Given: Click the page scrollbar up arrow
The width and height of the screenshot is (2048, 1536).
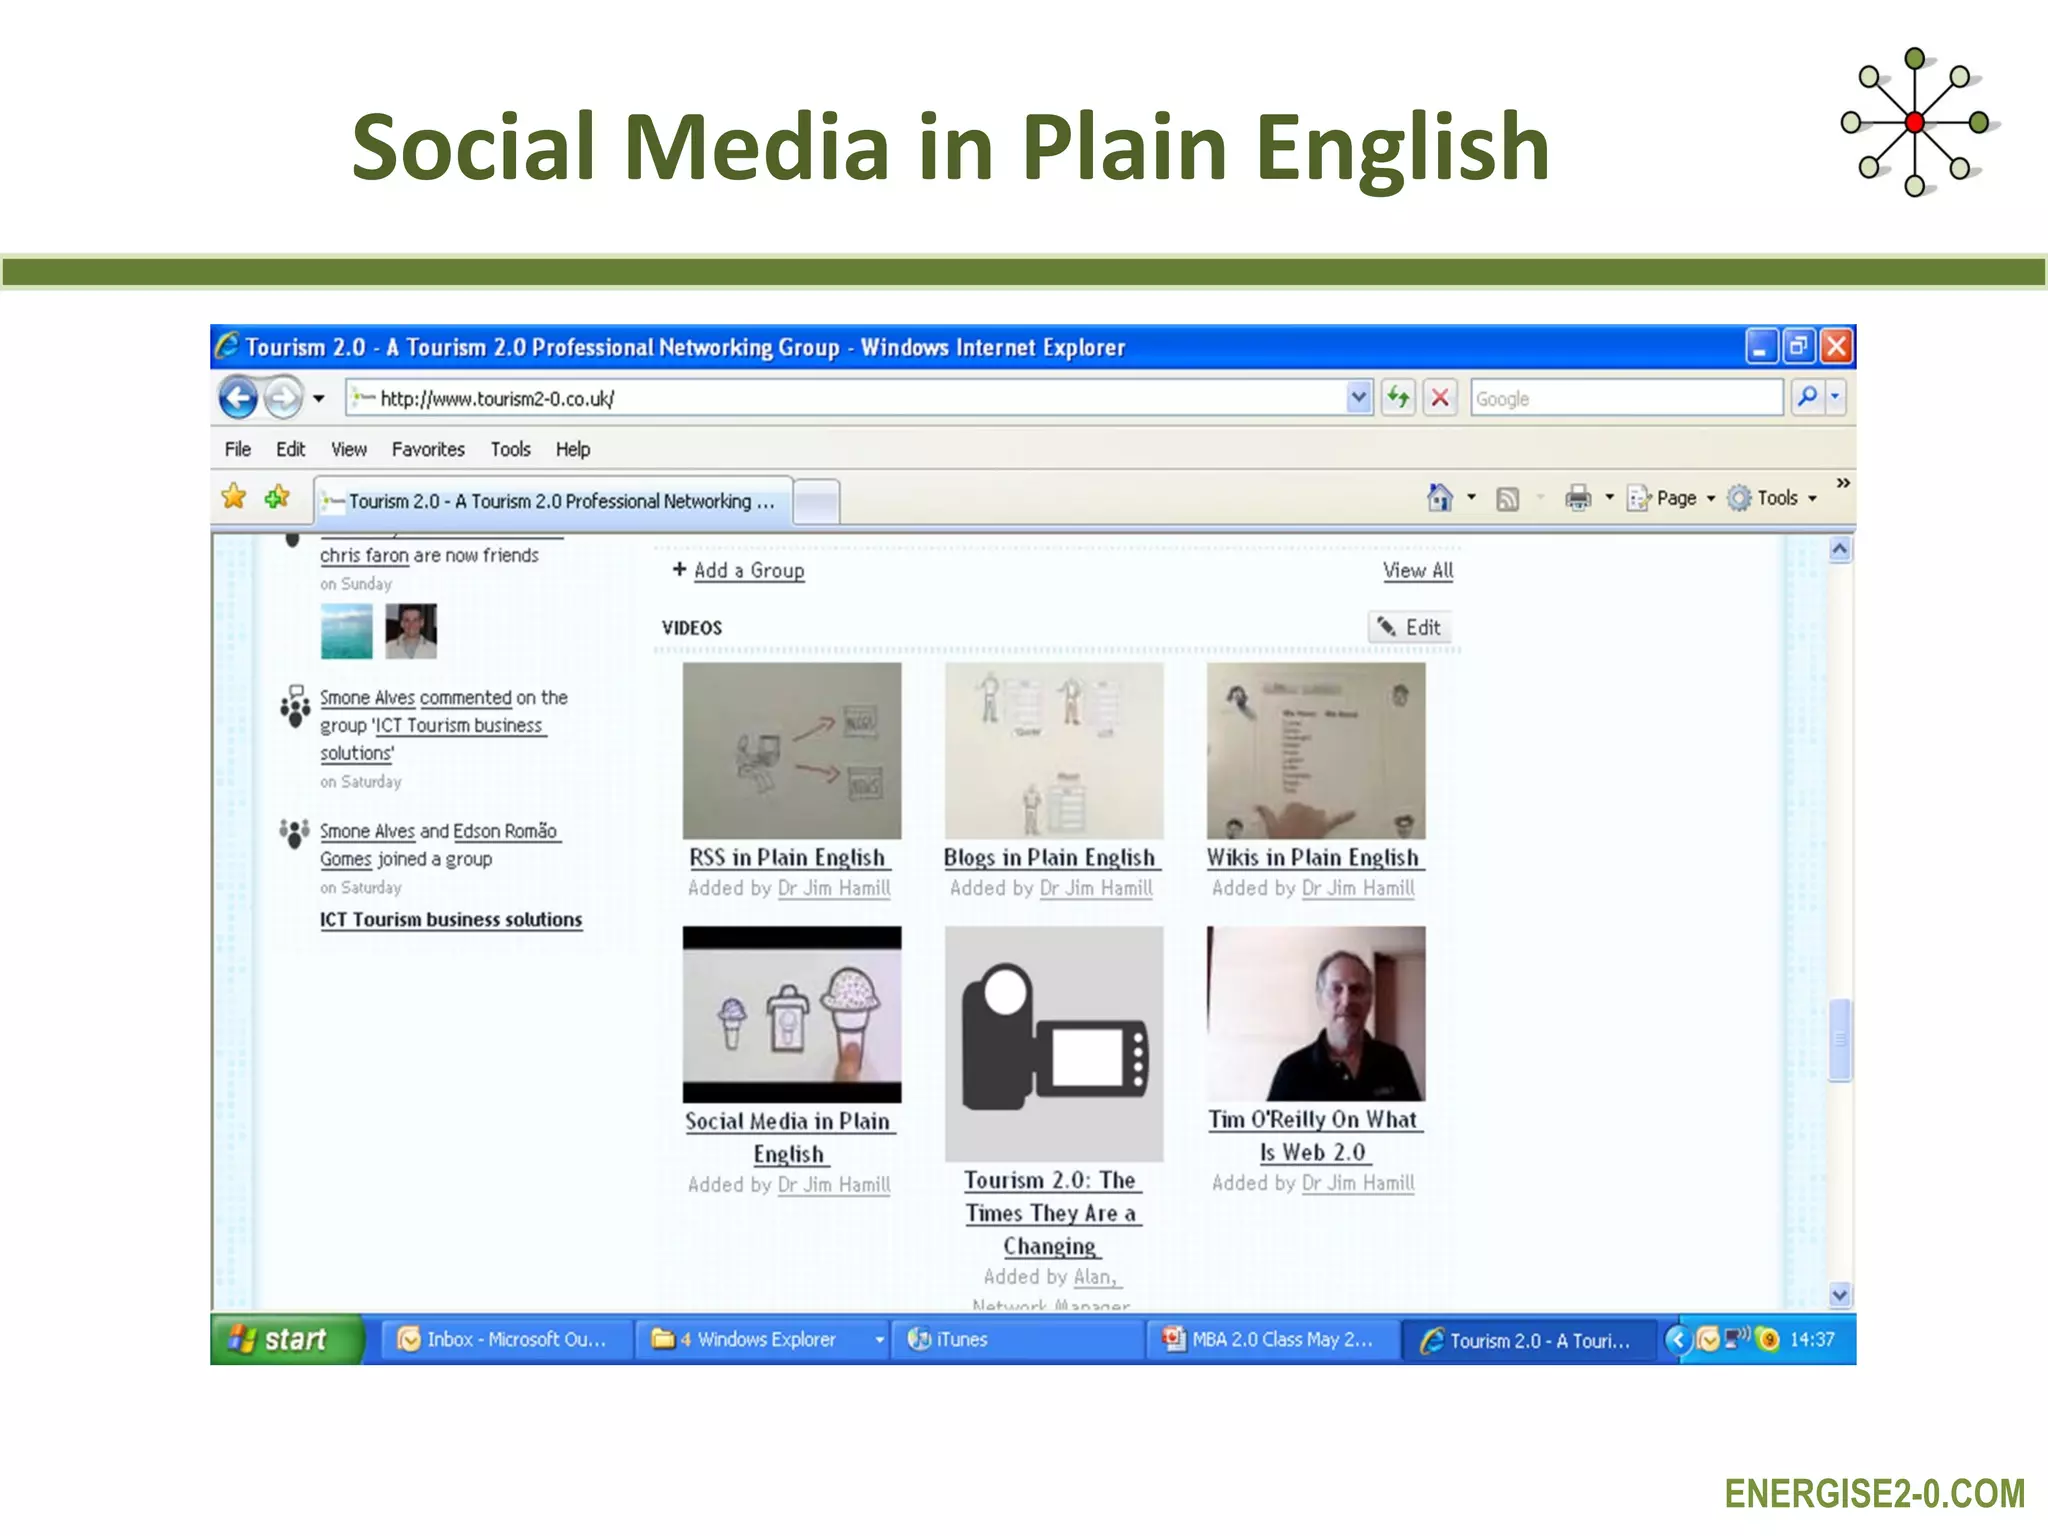Looking at the screenshot, I should pyautogui.click(x=1840, y=549).
